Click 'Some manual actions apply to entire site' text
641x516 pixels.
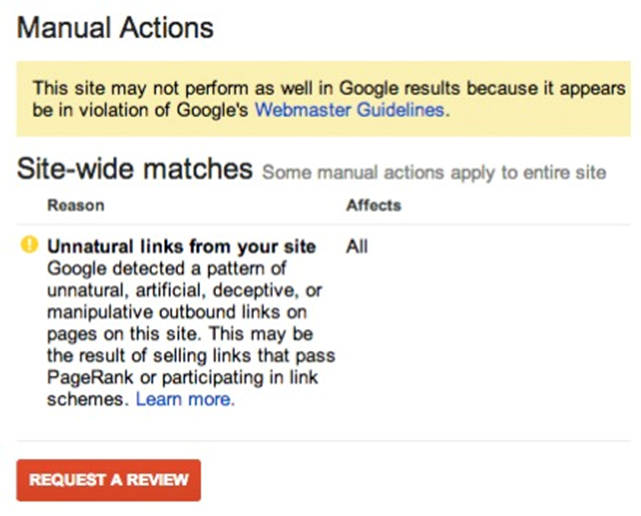[434, 172]
